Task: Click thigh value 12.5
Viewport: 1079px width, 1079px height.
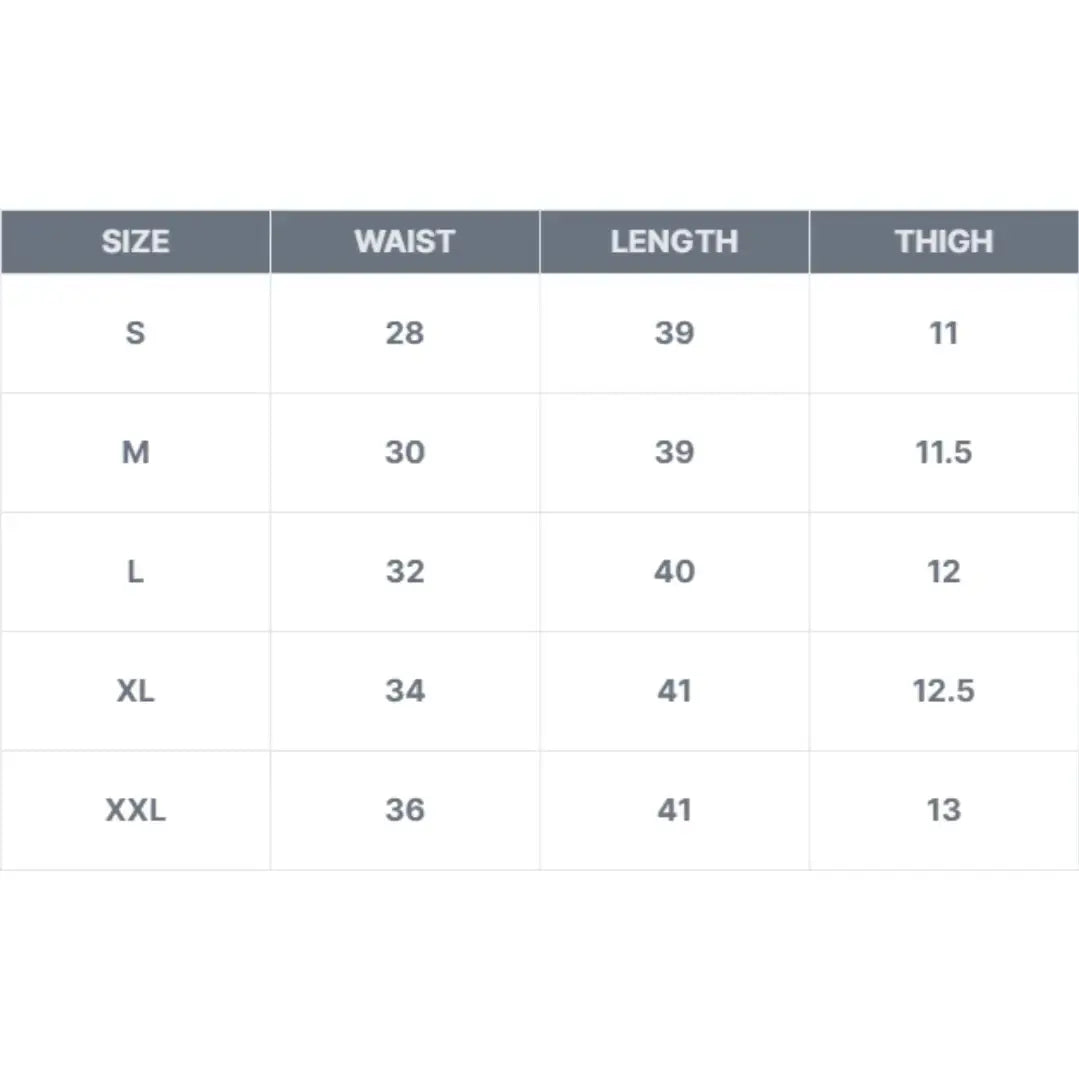Action: coord(943,691)
